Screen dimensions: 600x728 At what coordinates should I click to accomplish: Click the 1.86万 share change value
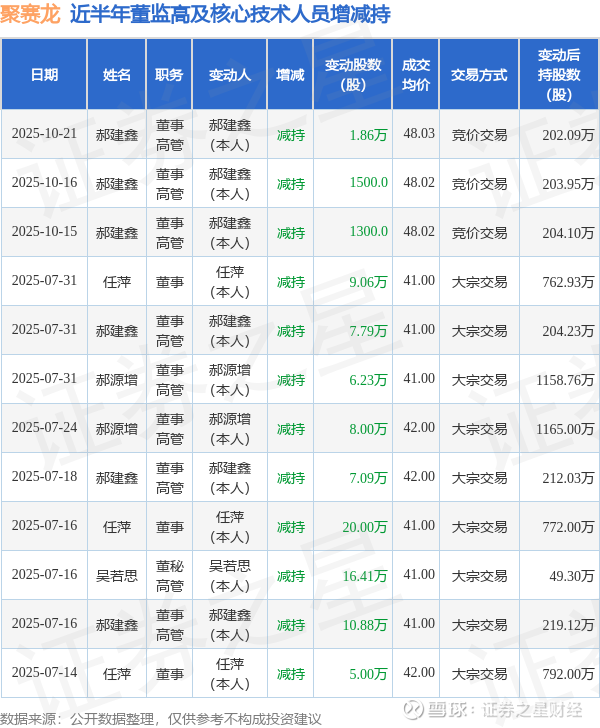pyautogui.click(x=368, y=135)
